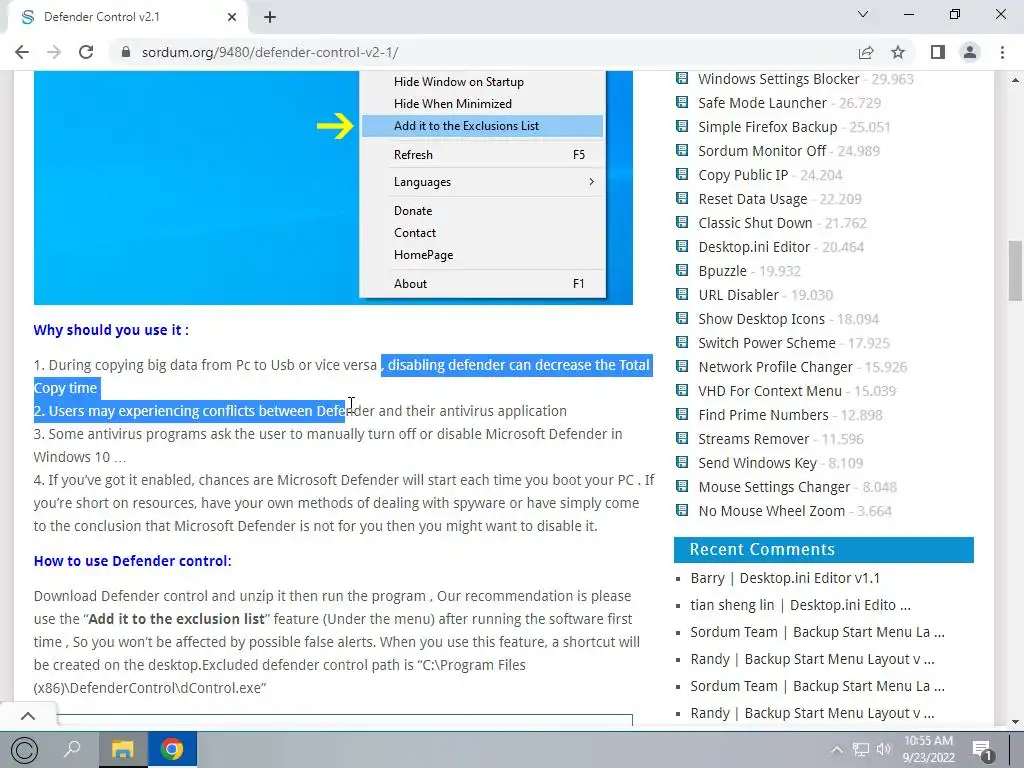
Task: Click the icon beside Bpuzzle
Action: pos(682,270)
